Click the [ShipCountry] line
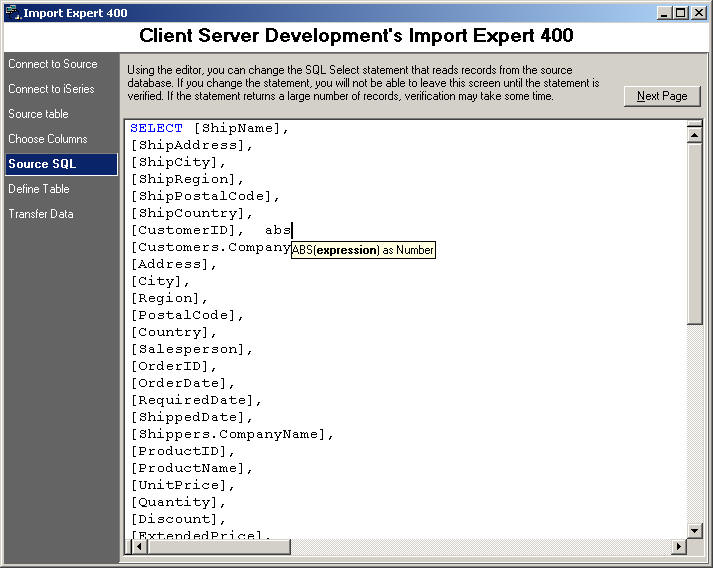 (x=191, y=214)
